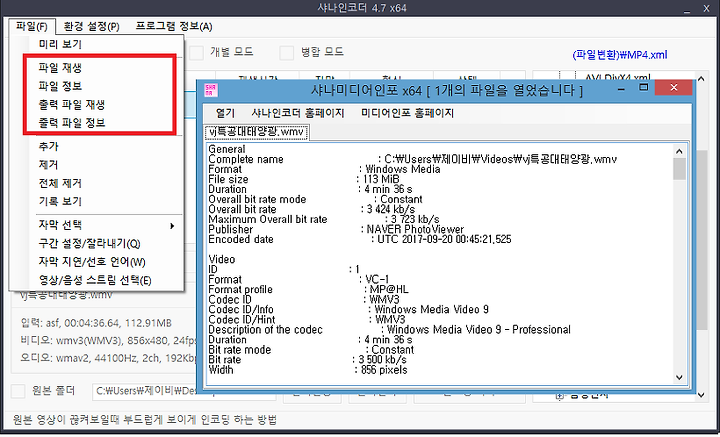Click media info scrollbar up arrow
This screenshot has width=720, height=437.
[x=680, y=151]
